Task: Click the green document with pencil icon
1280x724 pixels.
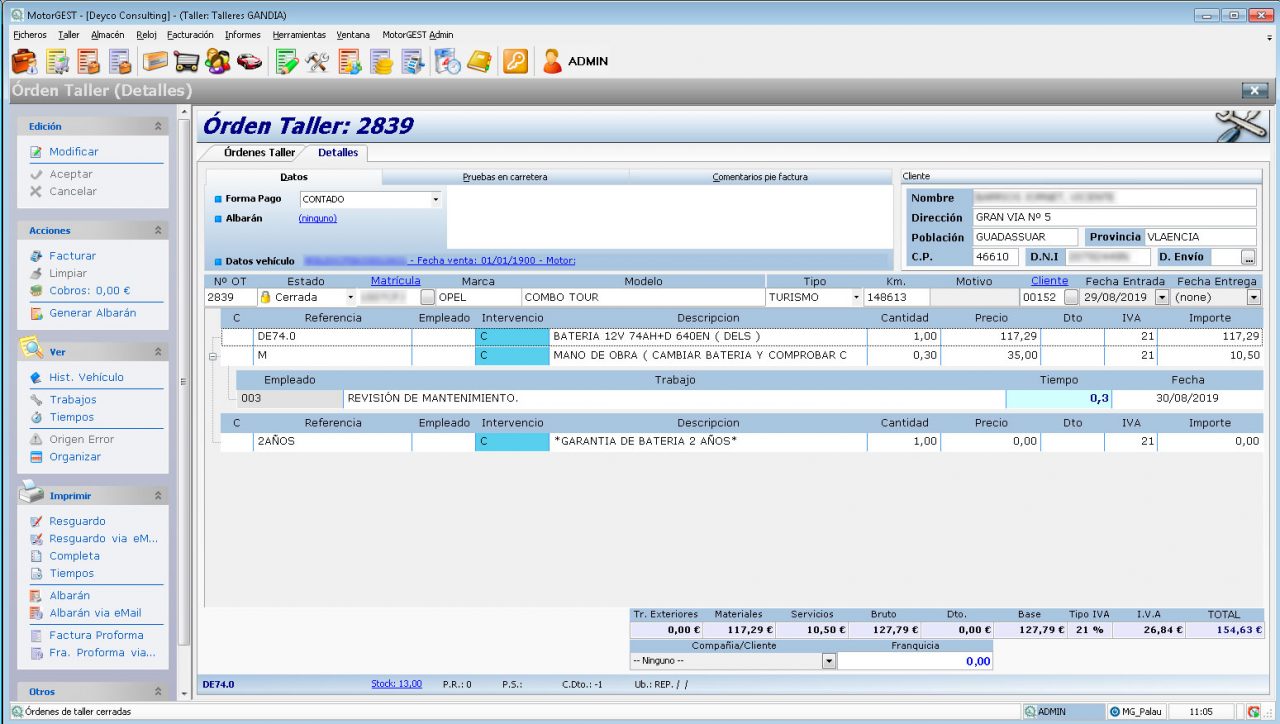Action: click(x=287, y=61)
